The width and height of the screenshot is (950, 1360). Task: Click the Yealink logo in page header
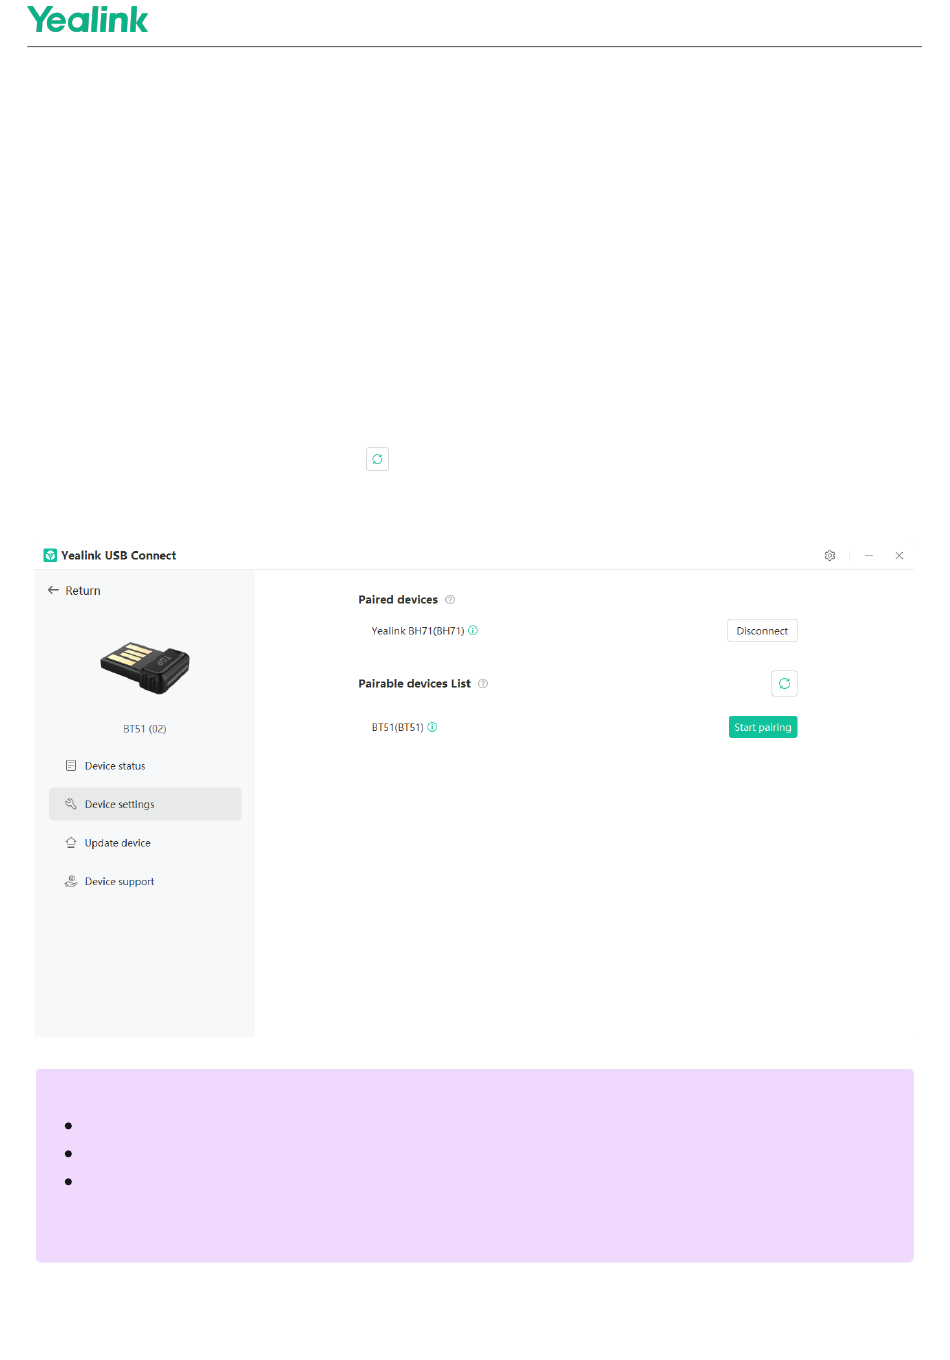click(x=88, y=19)
